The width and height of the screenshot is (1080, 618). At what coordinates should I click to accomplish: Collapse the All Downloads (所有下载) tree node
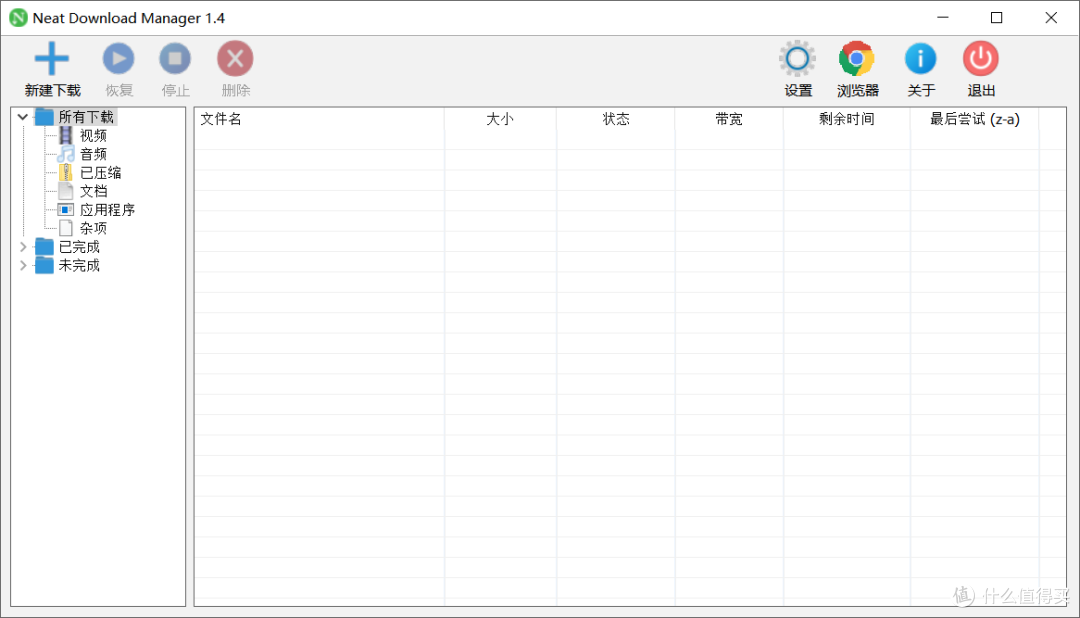(x=23, y=117)
